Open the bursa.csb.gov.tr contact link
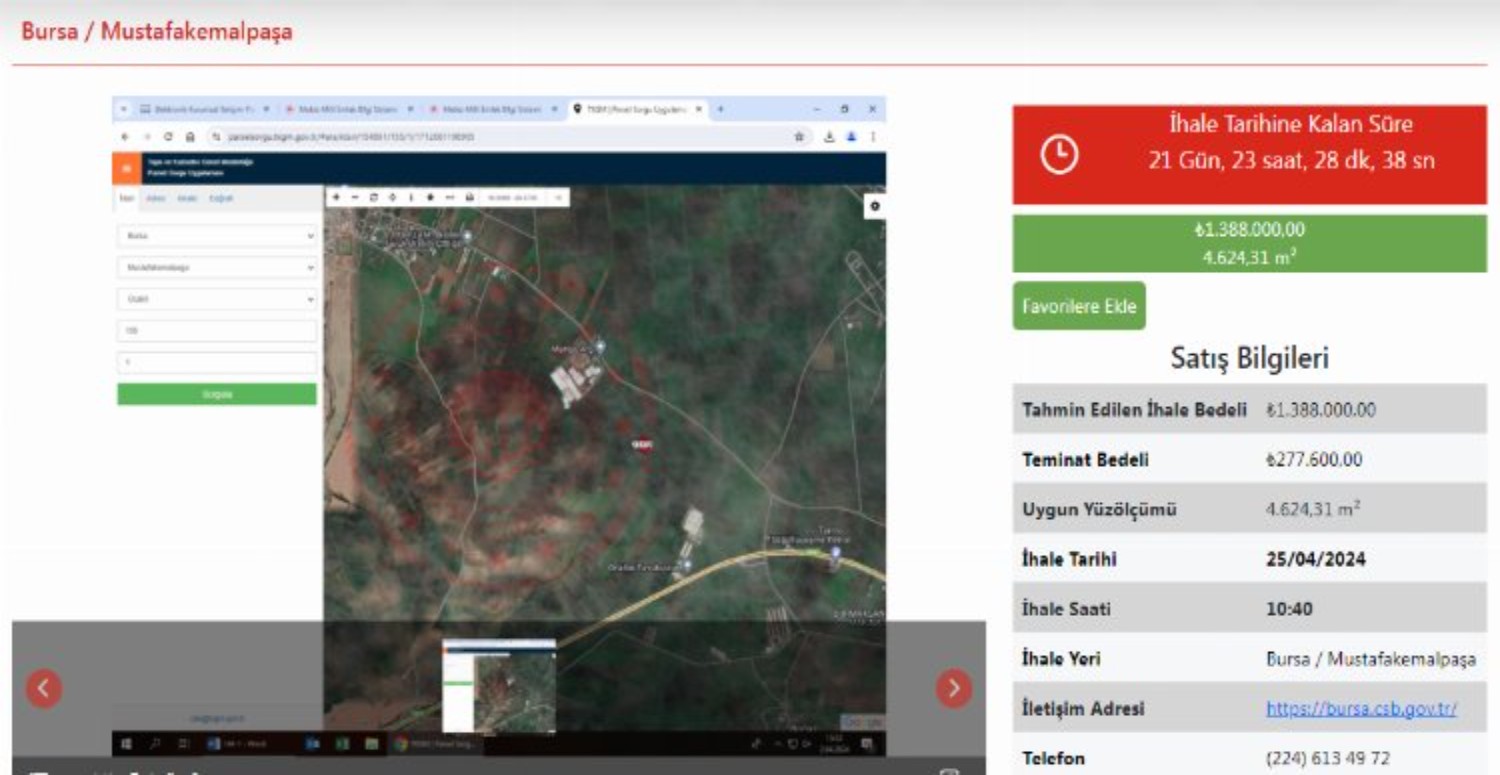Image resolution: width=1500 pixels, height=775 pixels. (1361, 709)
